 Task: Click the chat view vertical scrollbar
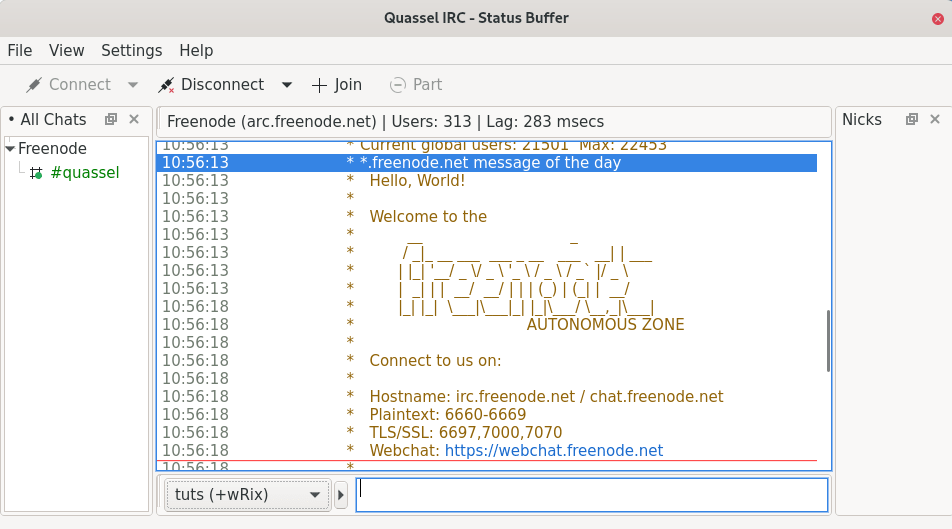[828, 341]
